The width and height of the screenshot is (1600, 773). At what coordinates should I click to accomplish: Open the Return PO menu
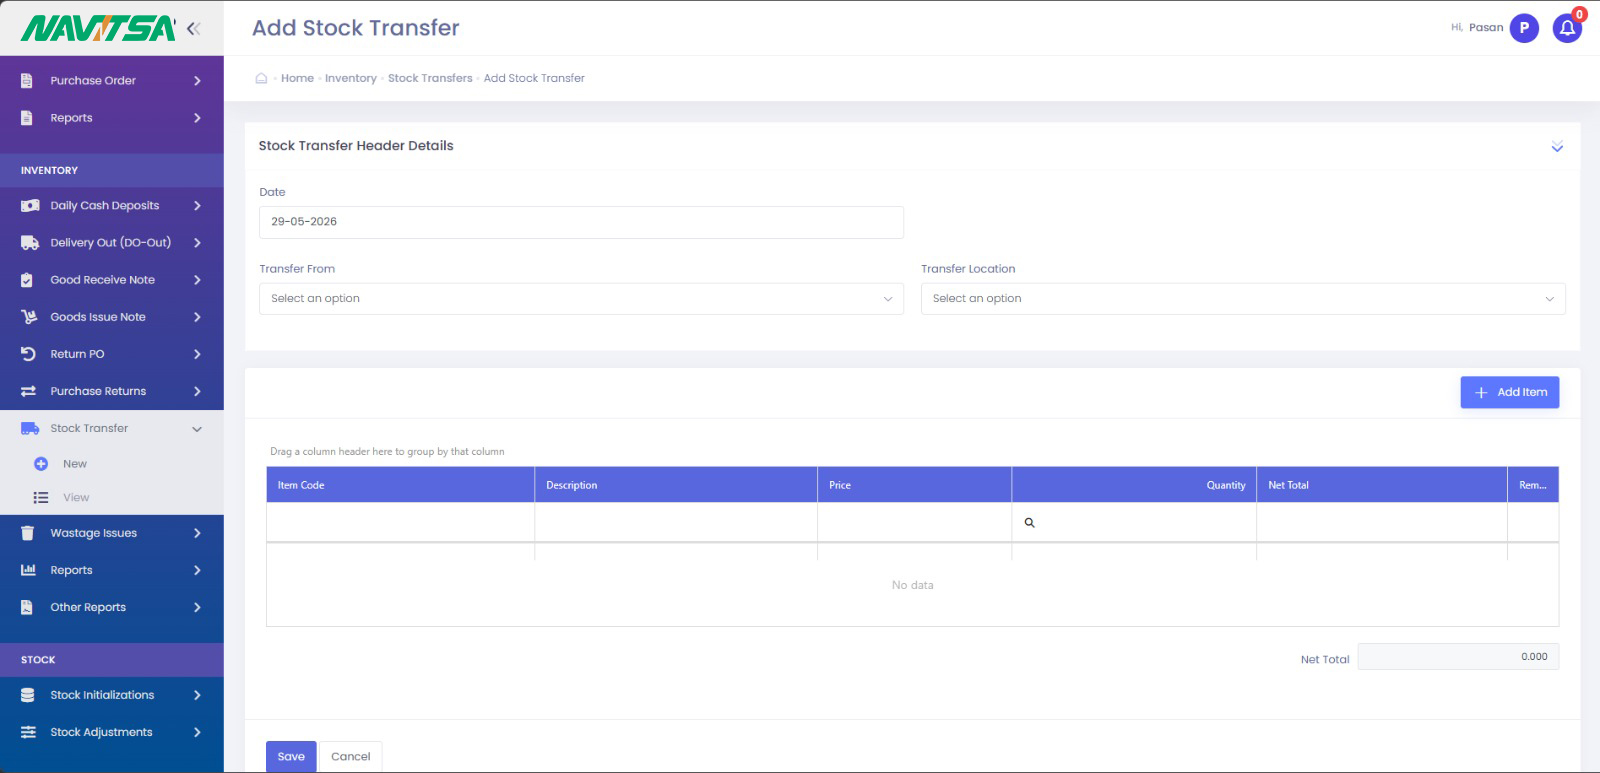112,354
